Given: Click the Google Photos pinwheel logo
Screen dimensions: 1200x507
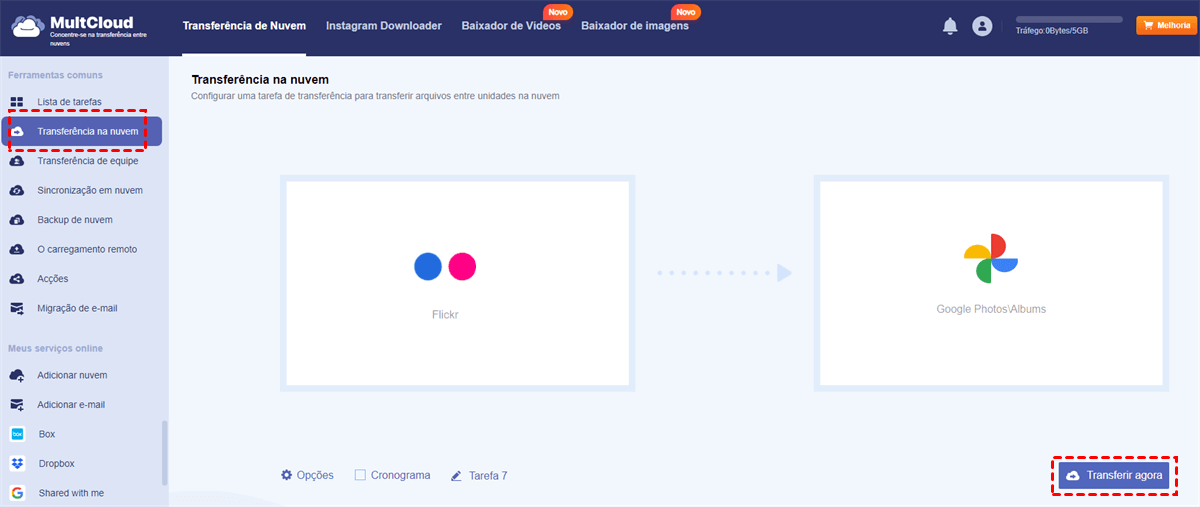Looking at the screenshot, I should pyautogui.click(x=991, y=258).
